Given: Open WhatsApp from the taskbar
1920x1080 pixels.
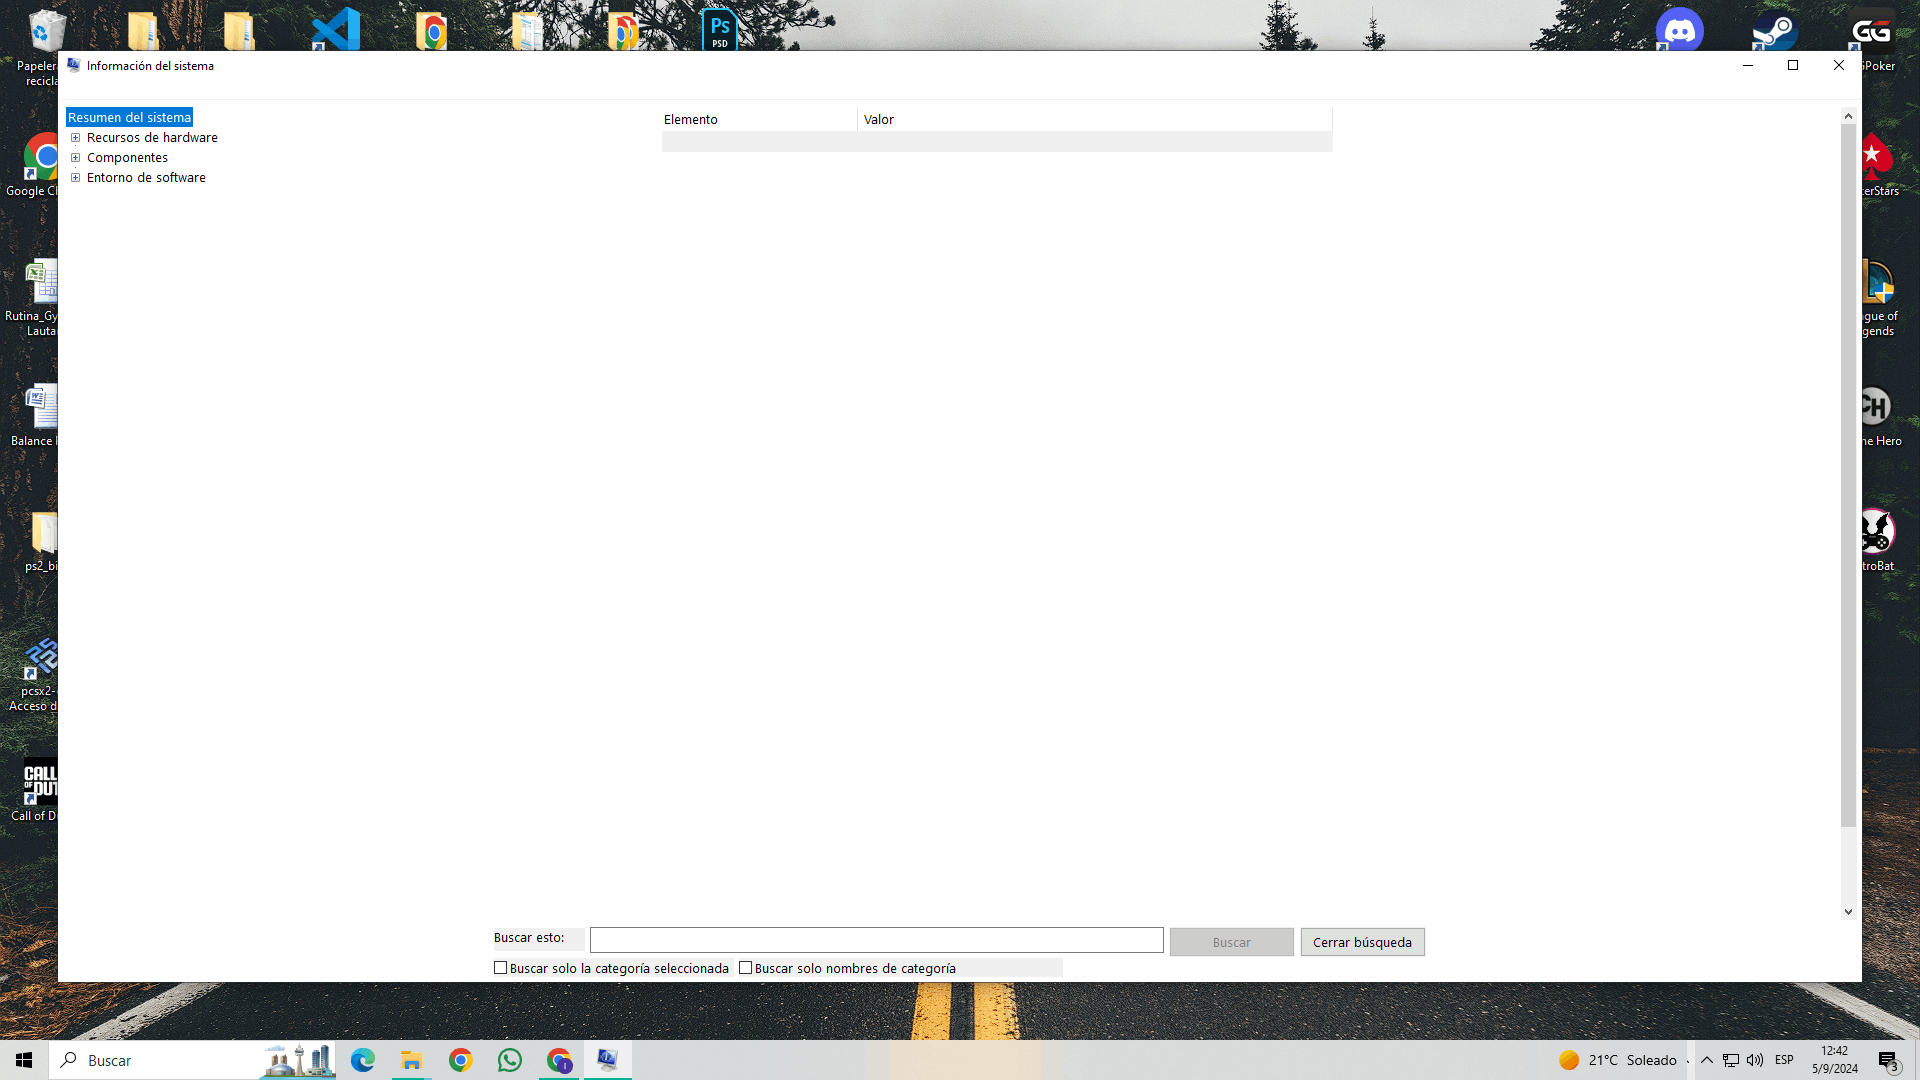Looking at the screenshot, I should [x=509, y=1060].
